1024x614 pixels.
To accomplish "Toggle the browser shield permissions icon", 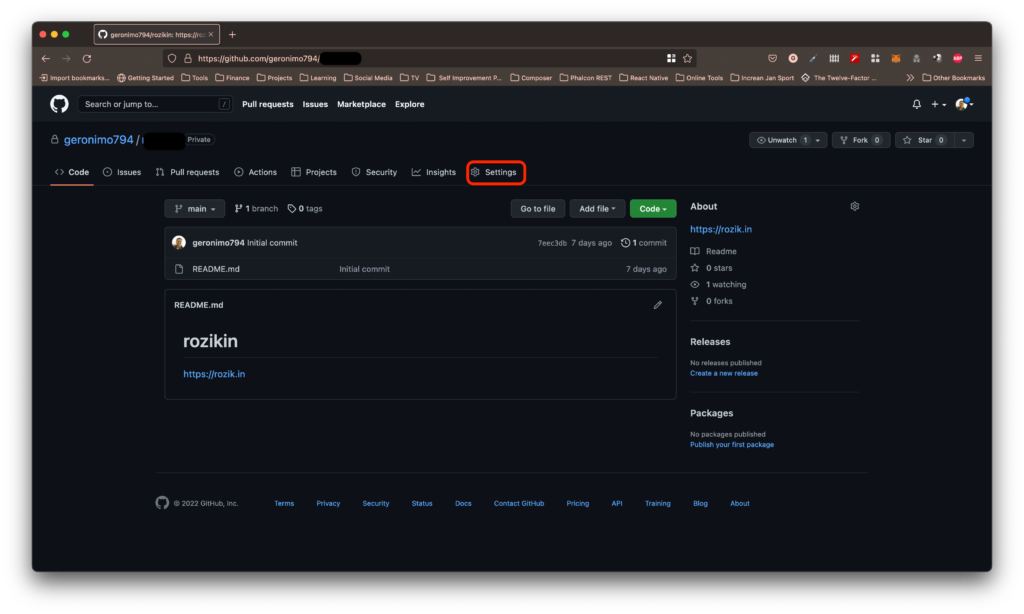I will (171, 57).
